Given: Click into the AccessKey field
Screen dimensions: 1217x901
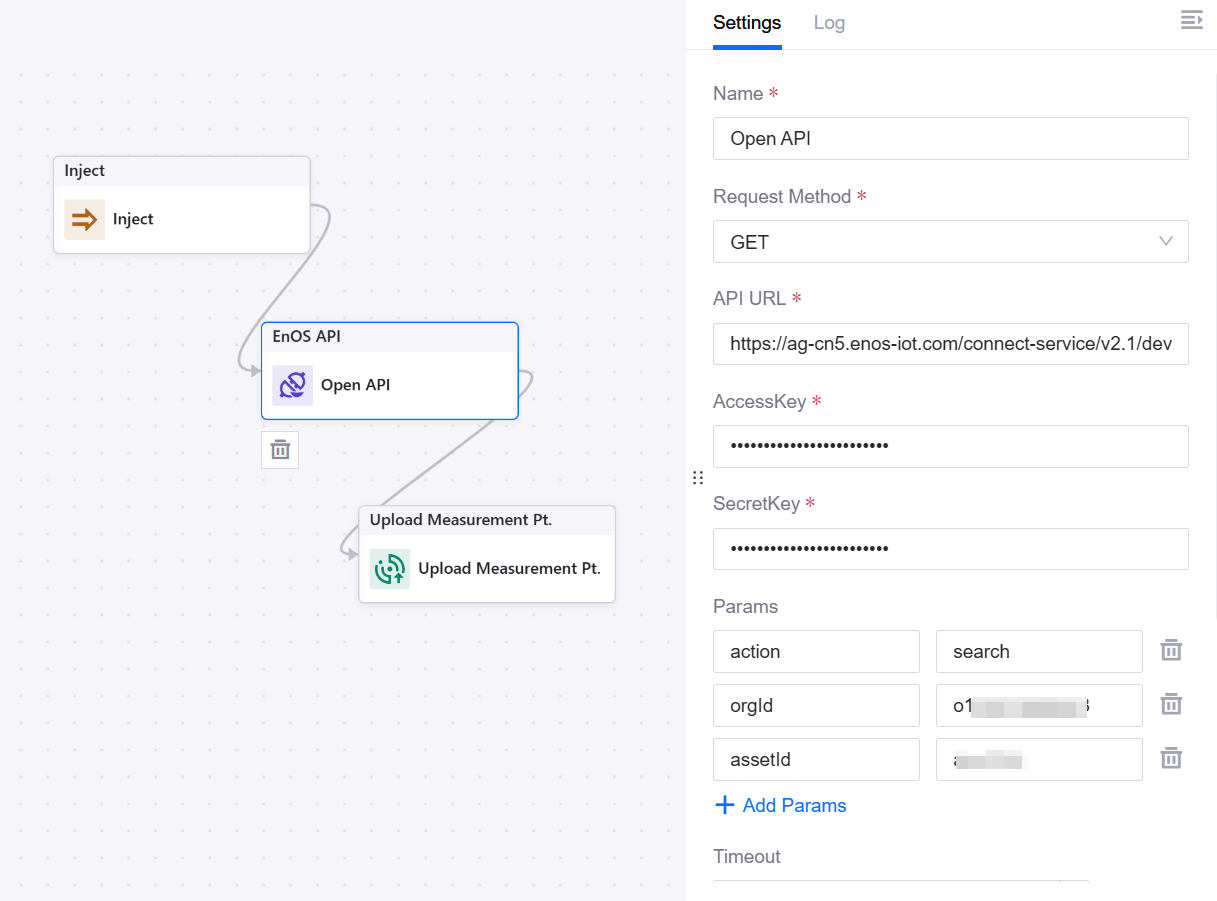Looking at the screenshot, I should (x=950, y=446).
